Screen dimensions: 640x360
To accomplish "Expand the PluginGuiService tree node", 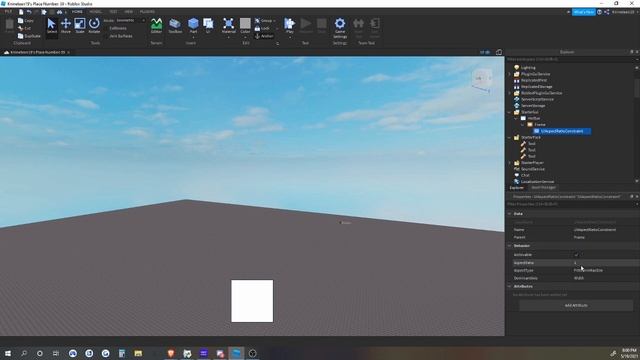I will [x=509, y=74].
